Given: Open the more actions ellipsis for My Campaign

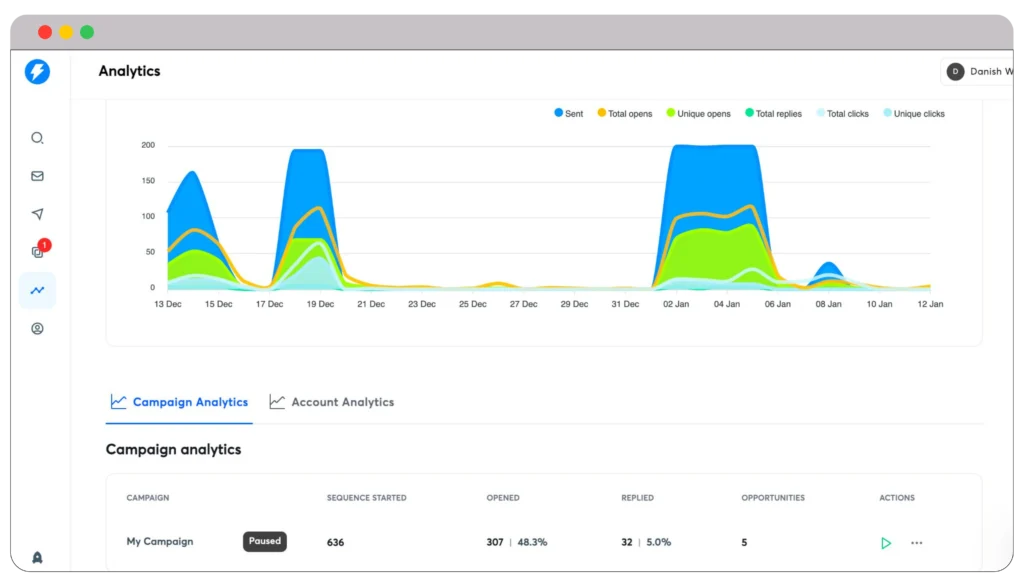Looking at the screenshot, I should tap(917, 542).
